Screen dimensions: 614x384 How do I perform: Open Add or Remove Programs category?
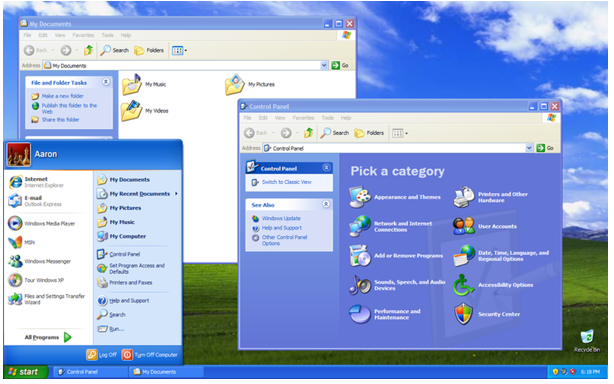pos(396,256)
